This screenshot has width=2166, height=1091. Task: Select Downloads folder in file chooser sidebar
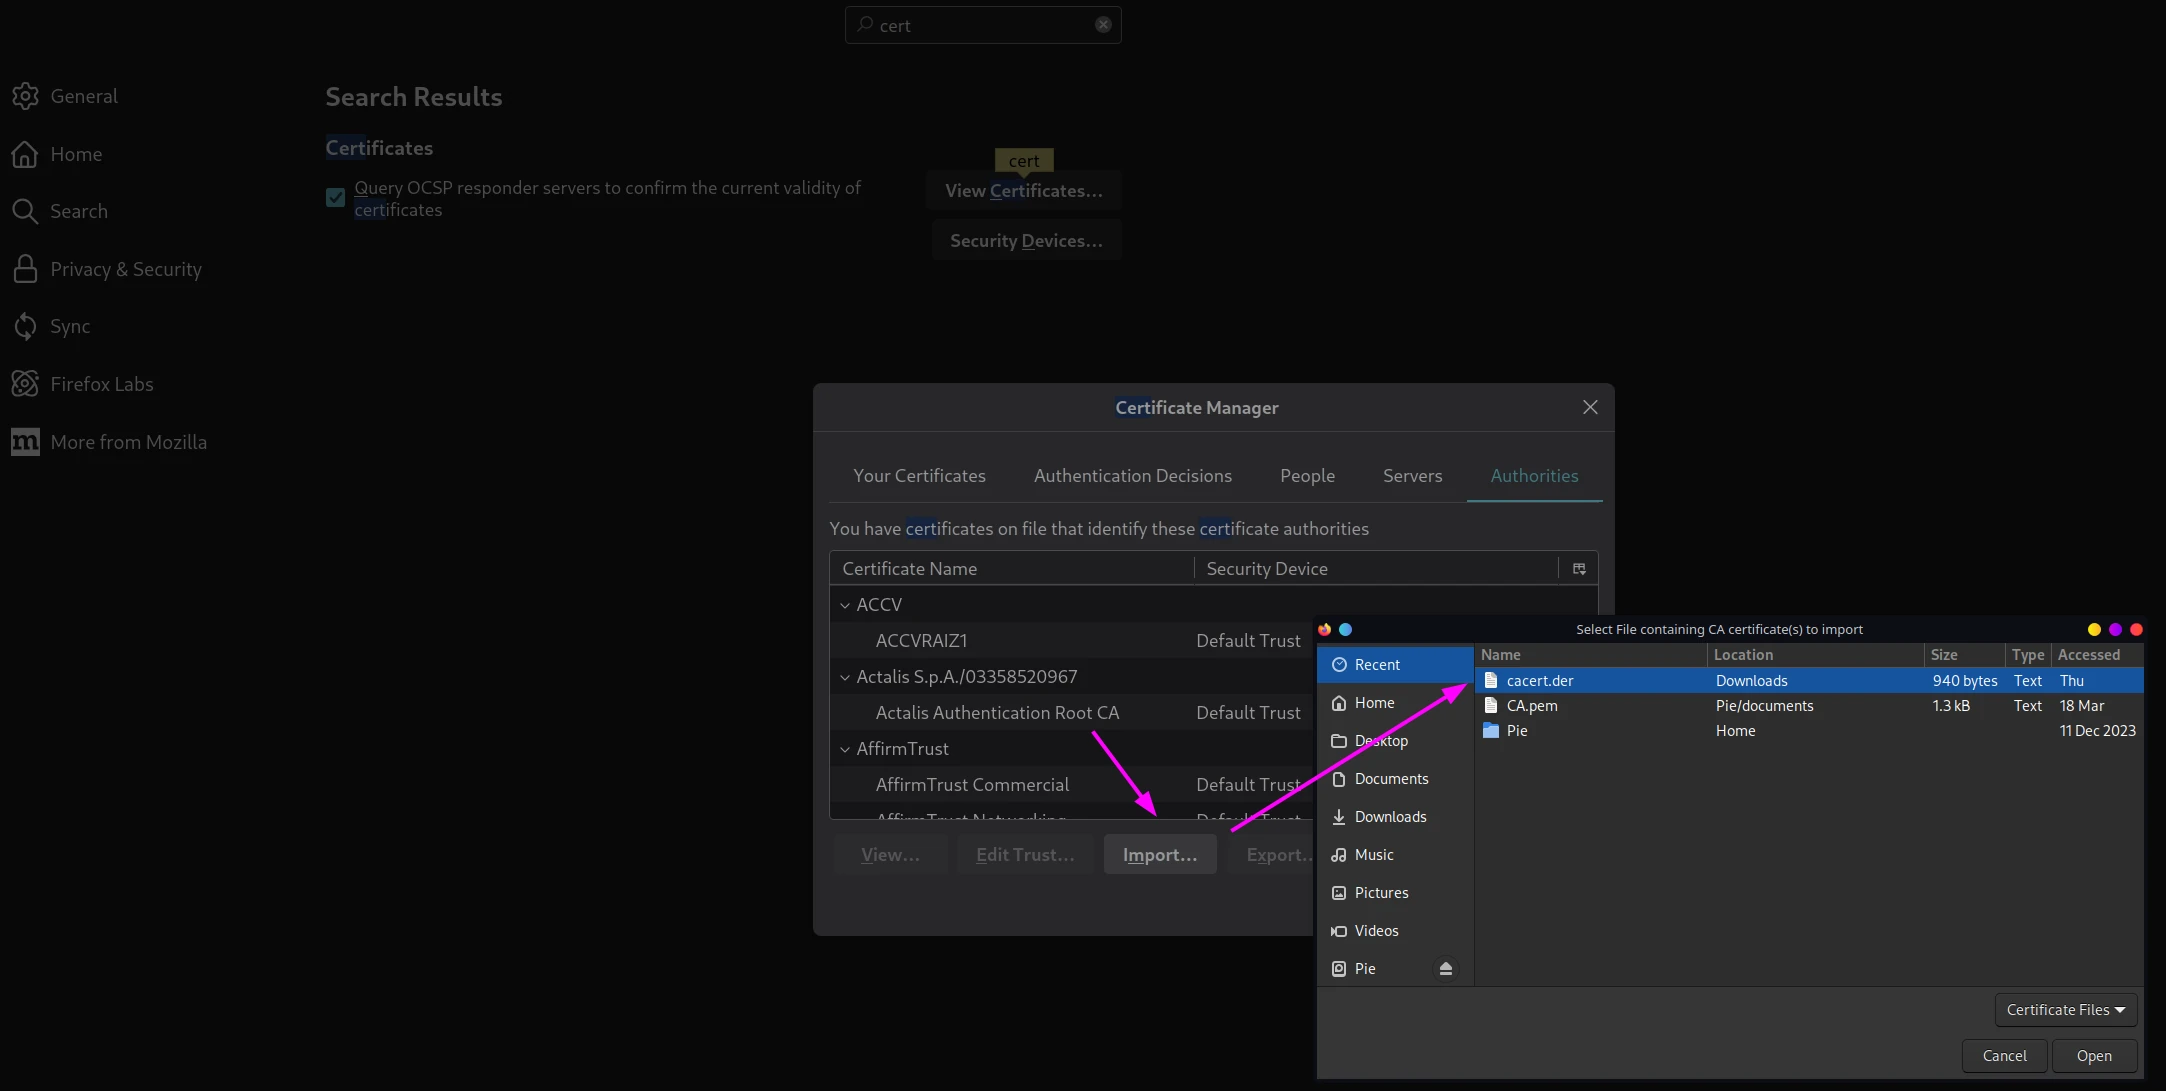1390,817
